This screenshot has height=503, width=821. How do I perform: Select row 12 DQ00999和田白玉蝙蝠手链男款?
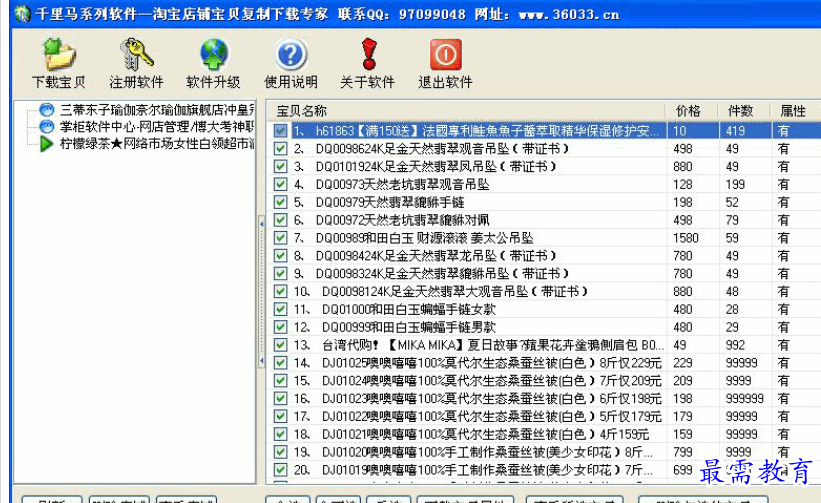545,327
